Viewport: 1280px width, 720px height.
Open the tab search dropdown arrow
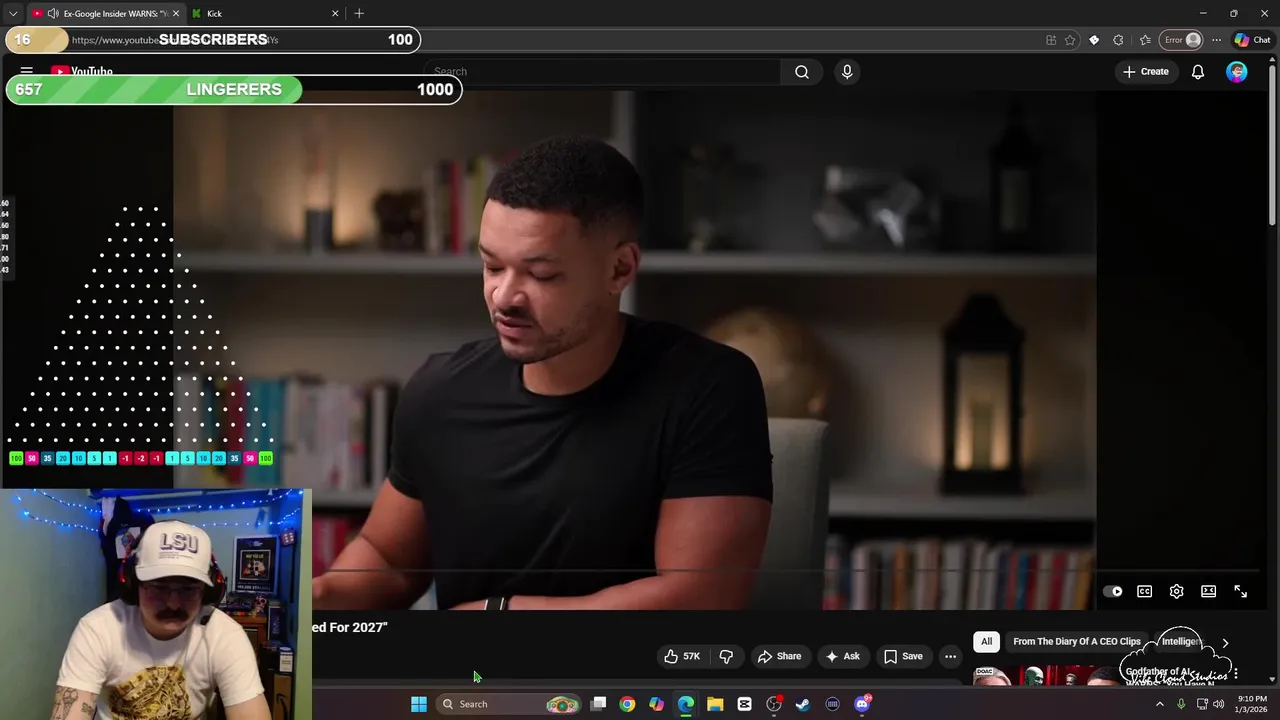[x=13, y=13]
